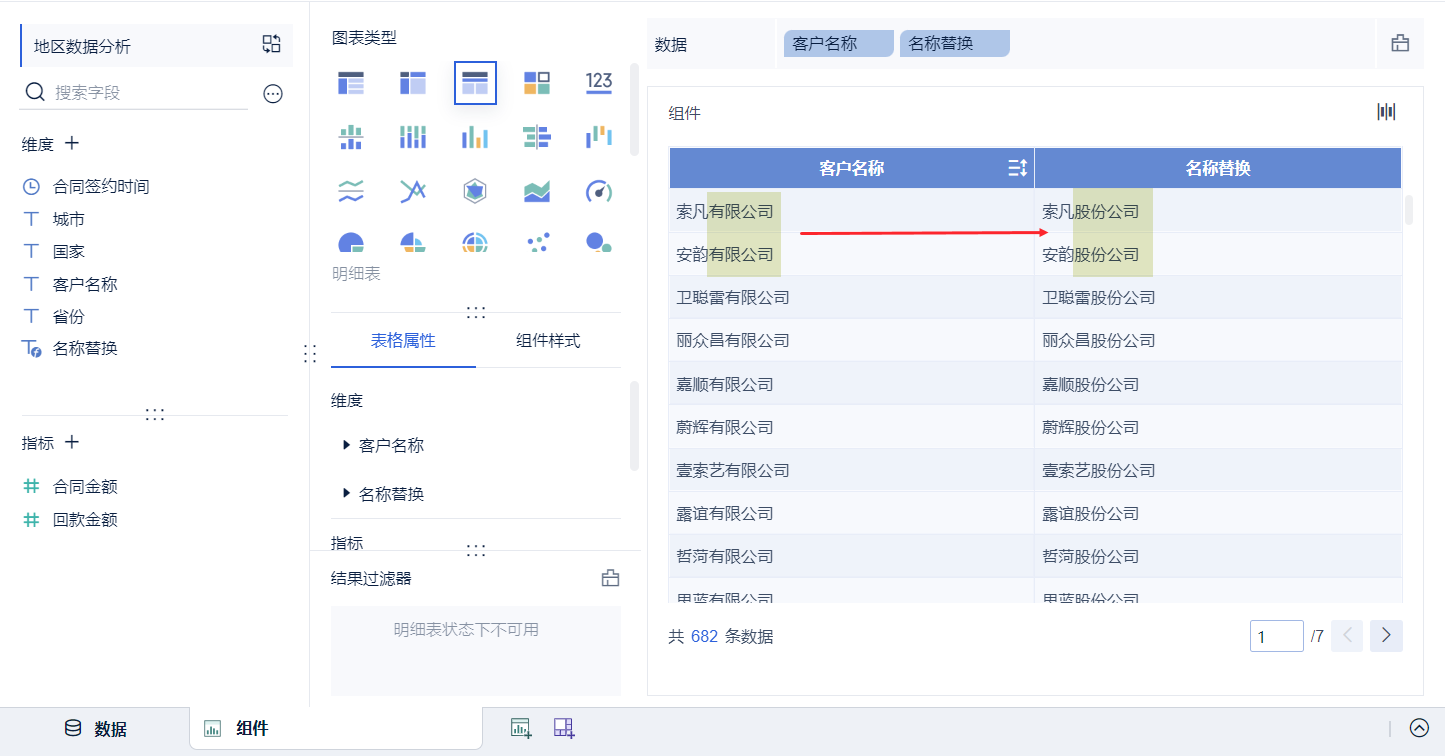Screen dimensions: 1445x756
Task: Click the 蔚辉股份公司 cell
Action: click(x=1218, y=427)
